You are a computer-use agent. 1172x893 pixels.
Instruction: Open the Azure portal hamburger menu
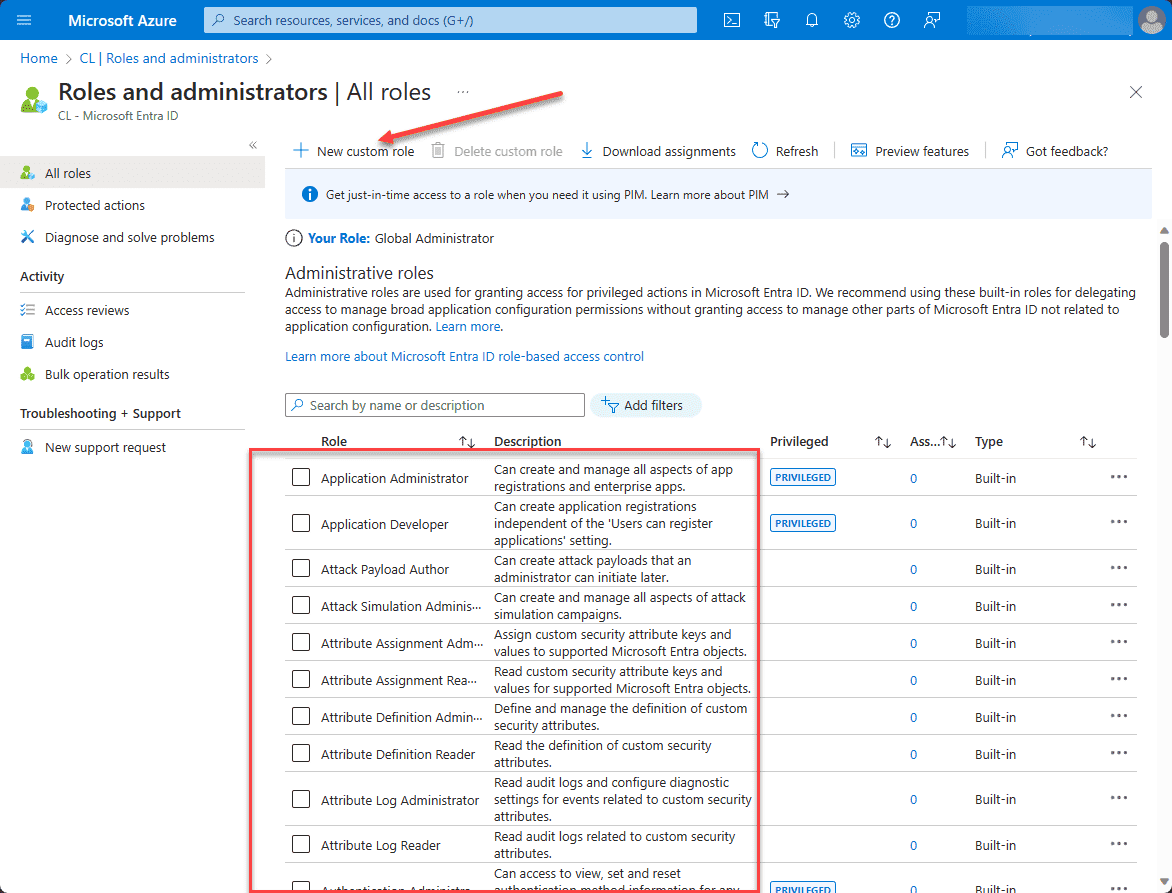coord(24,20)
